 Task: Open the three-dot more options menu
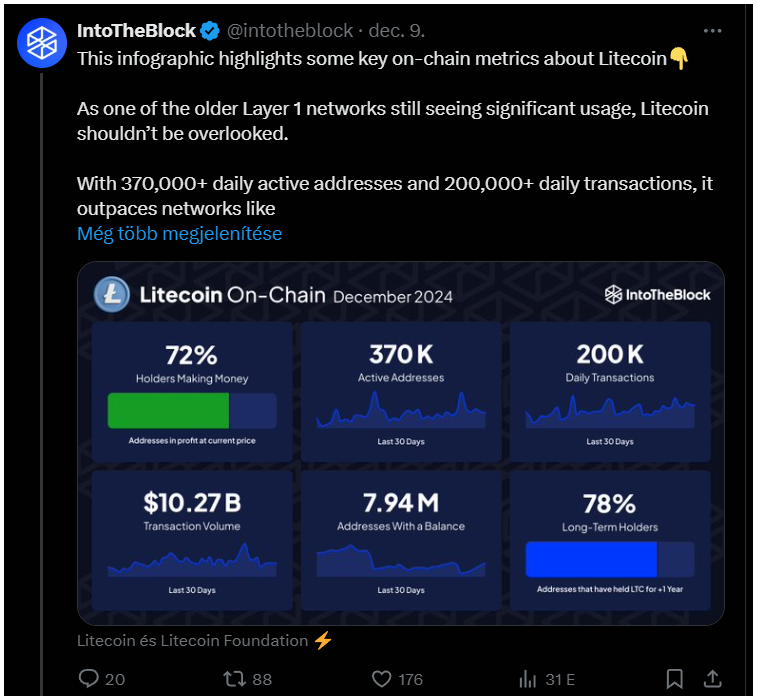point(712,31)
